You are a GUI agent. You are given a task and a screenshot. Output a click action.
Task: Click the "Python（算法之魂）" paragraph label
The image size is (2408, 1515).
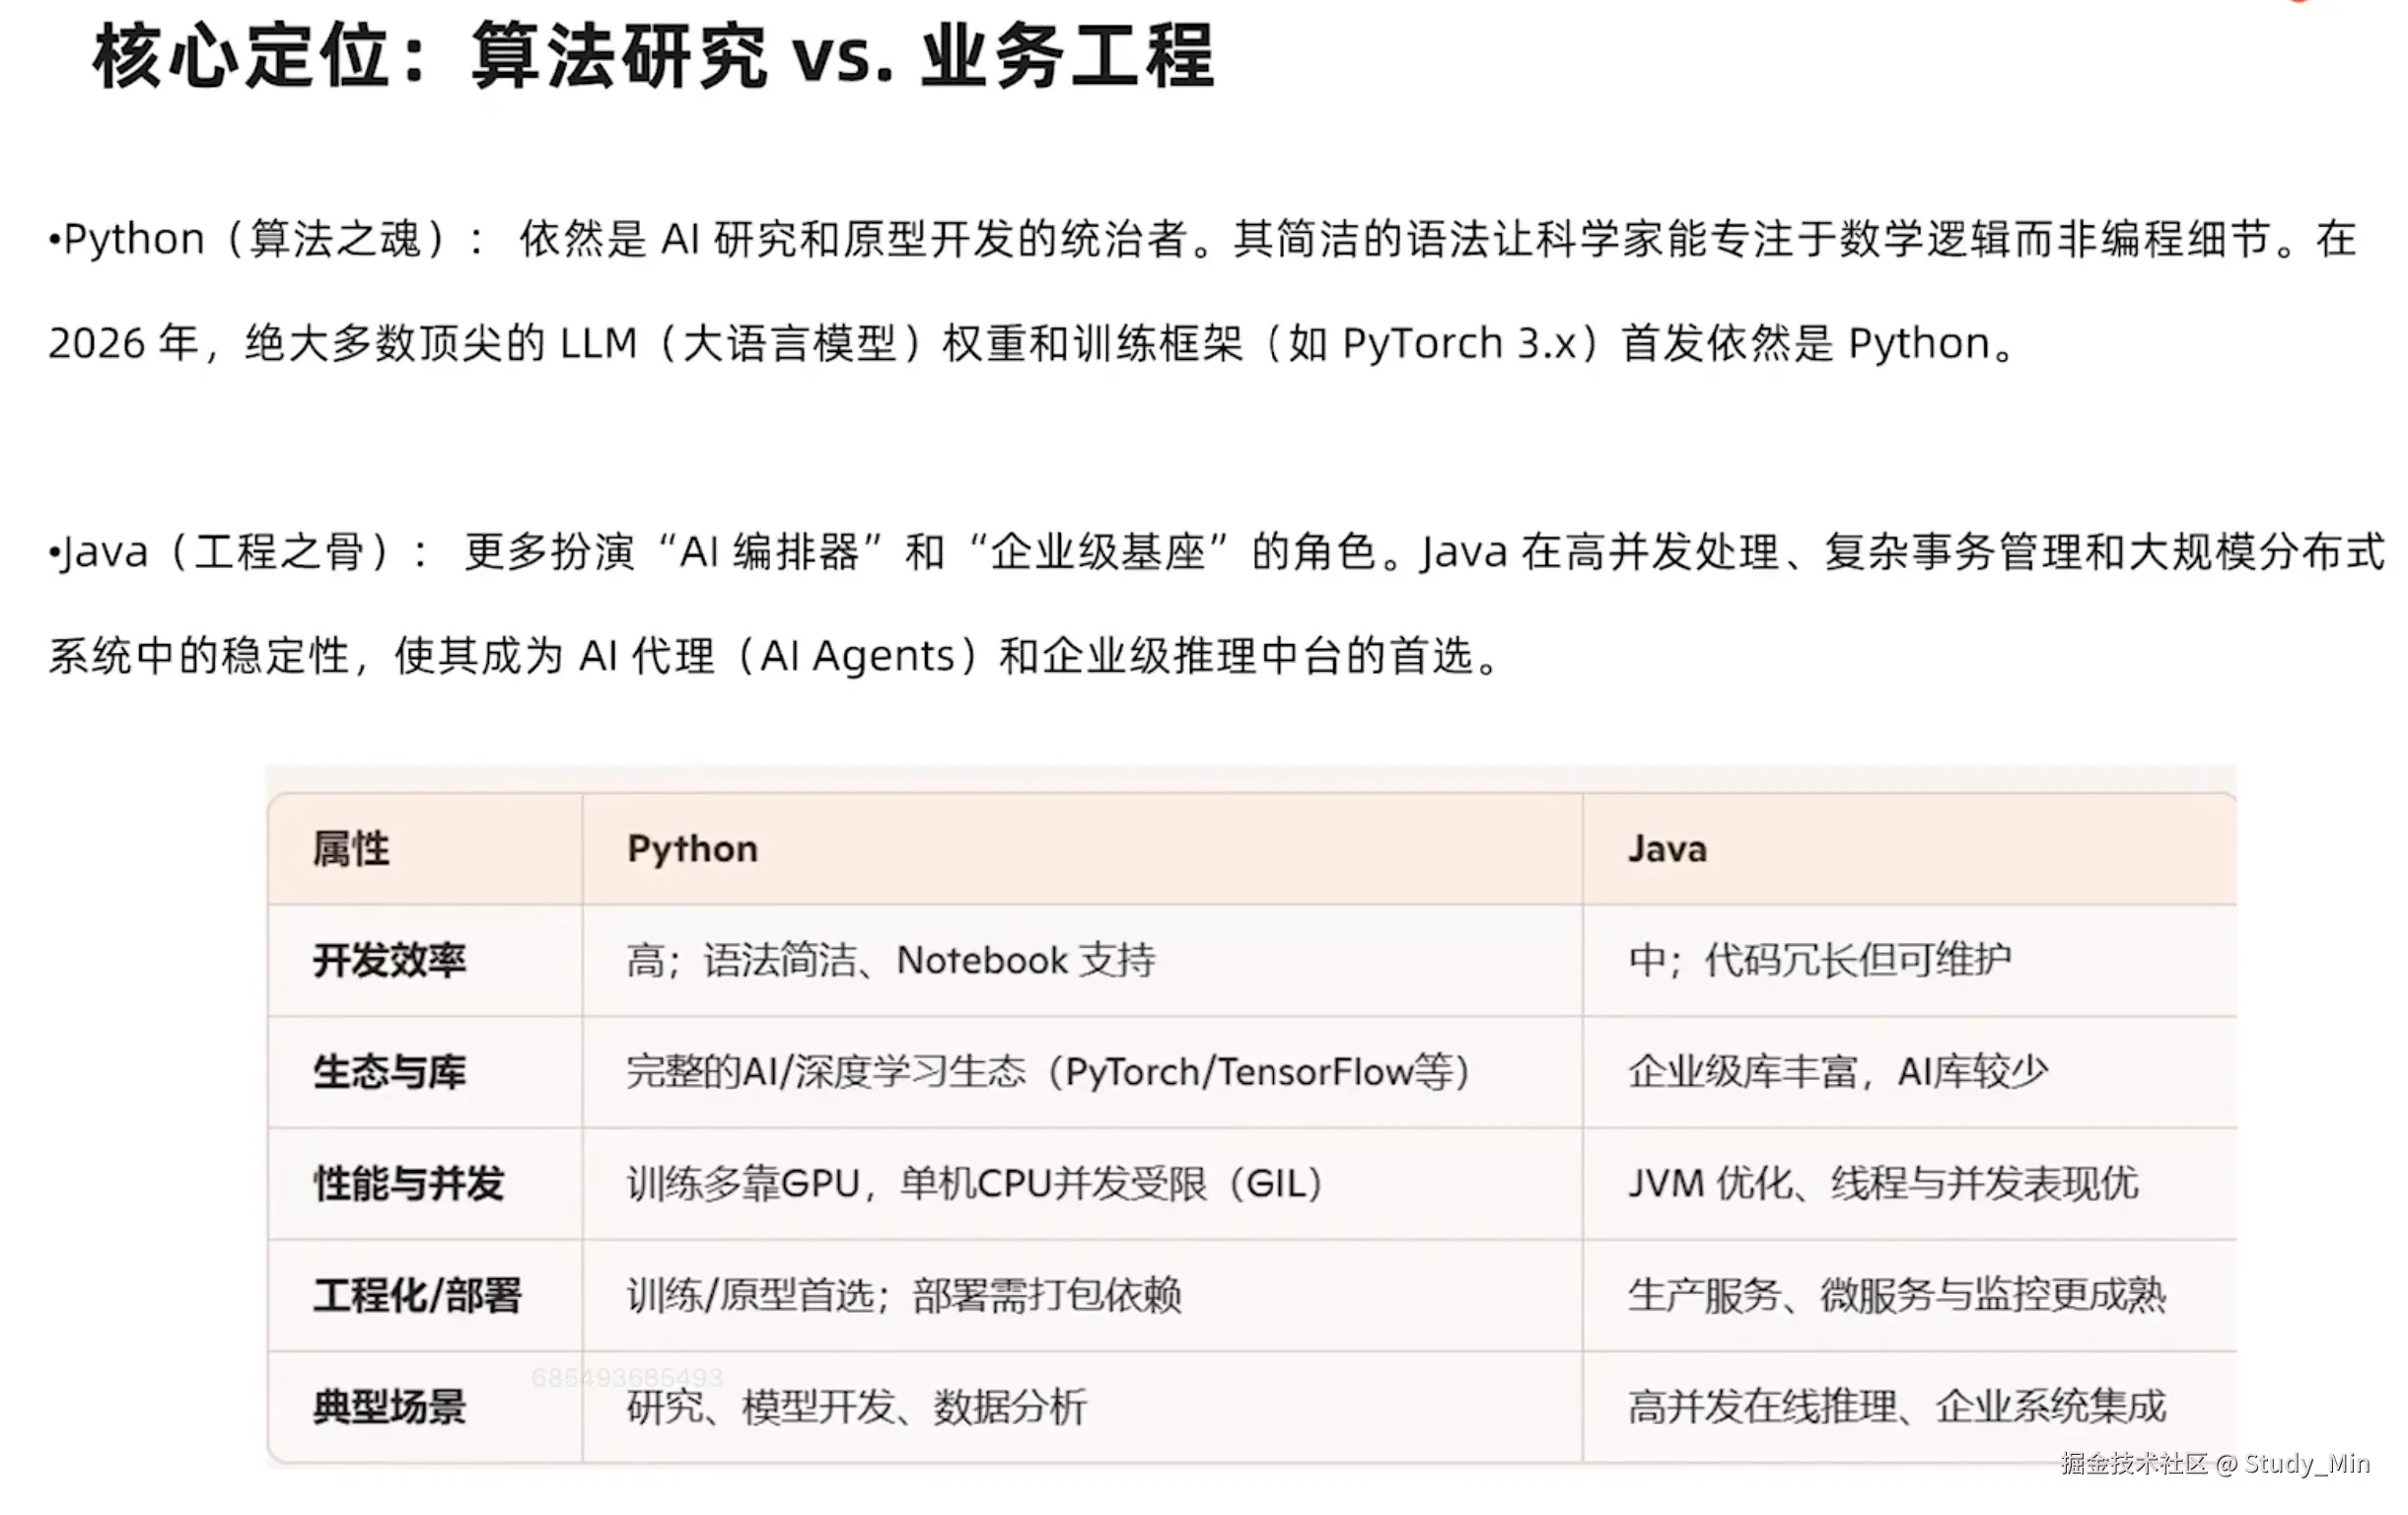click(x=254, y=240)
